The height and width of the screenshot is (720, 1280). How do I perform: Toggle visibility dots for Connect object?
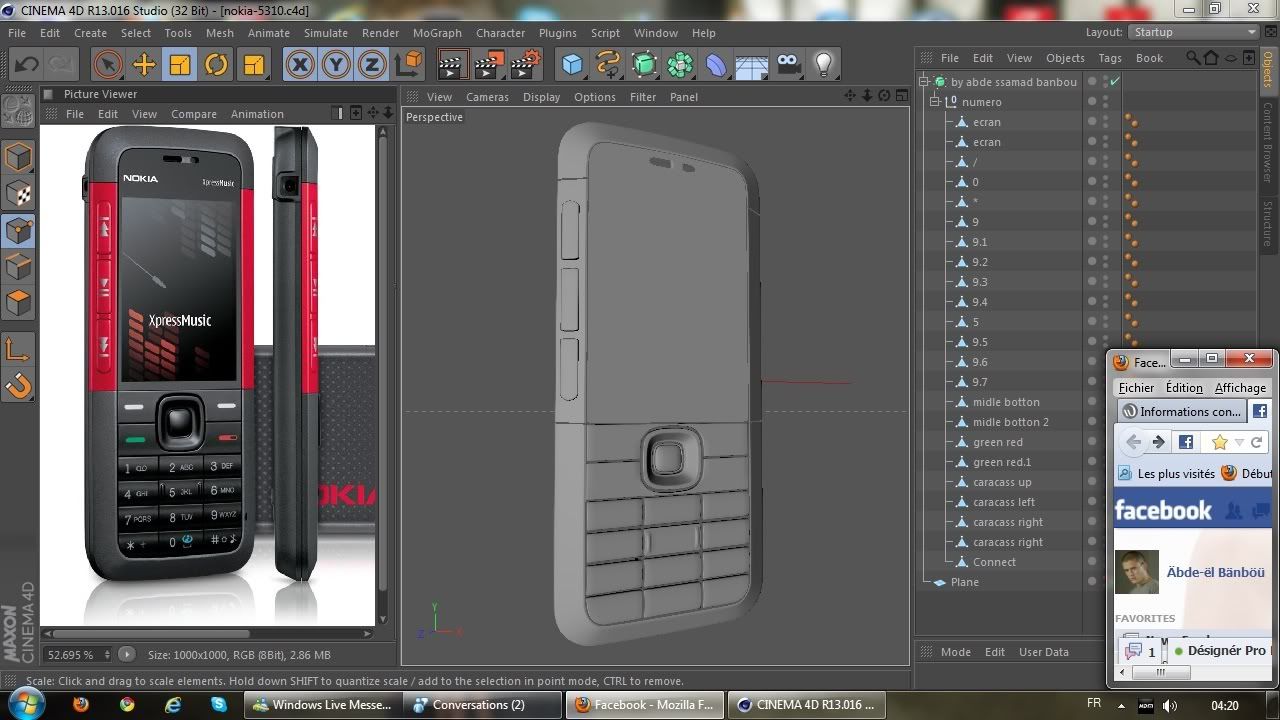[x=1105, y=562]
